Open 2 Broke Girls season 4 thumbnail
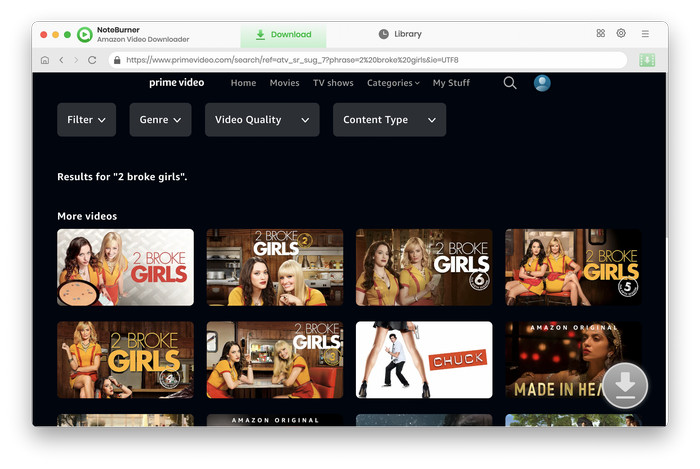The width and height of the screenshot is (700, 469). (125, 360)
